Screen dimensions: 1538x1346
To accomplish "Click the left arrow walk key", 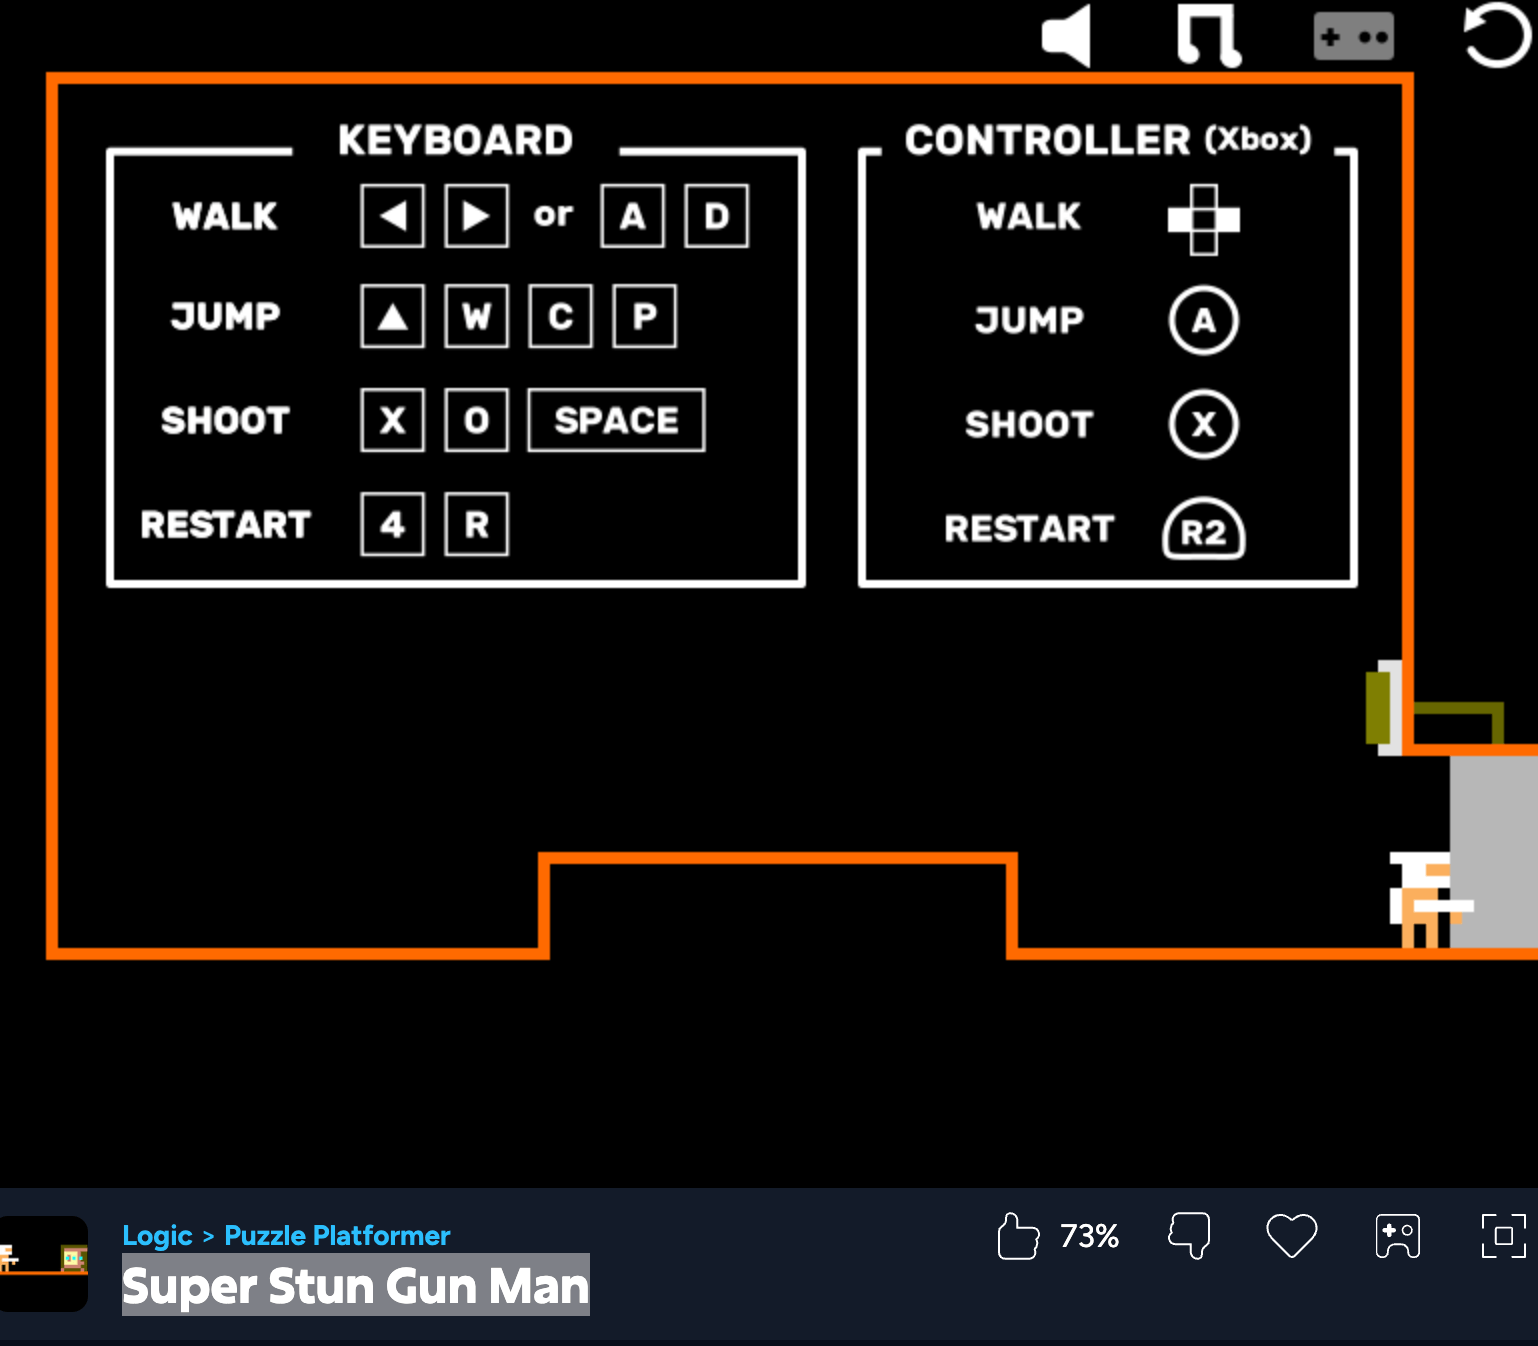I will [392, 216].
